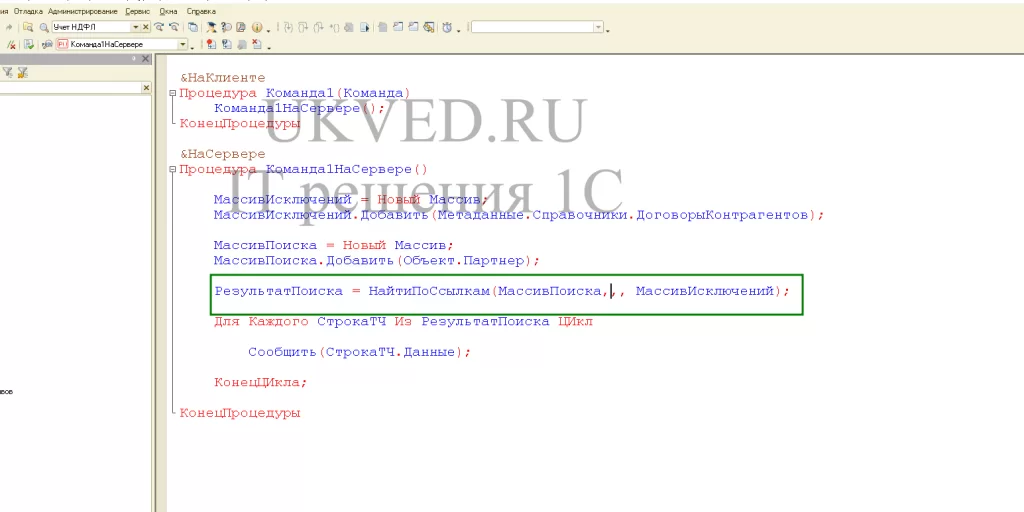The height and width of the screenshot is (512, 1024).
Task: Click the toggle breakpoint red dot icon
Action: (x=210, y=45)
